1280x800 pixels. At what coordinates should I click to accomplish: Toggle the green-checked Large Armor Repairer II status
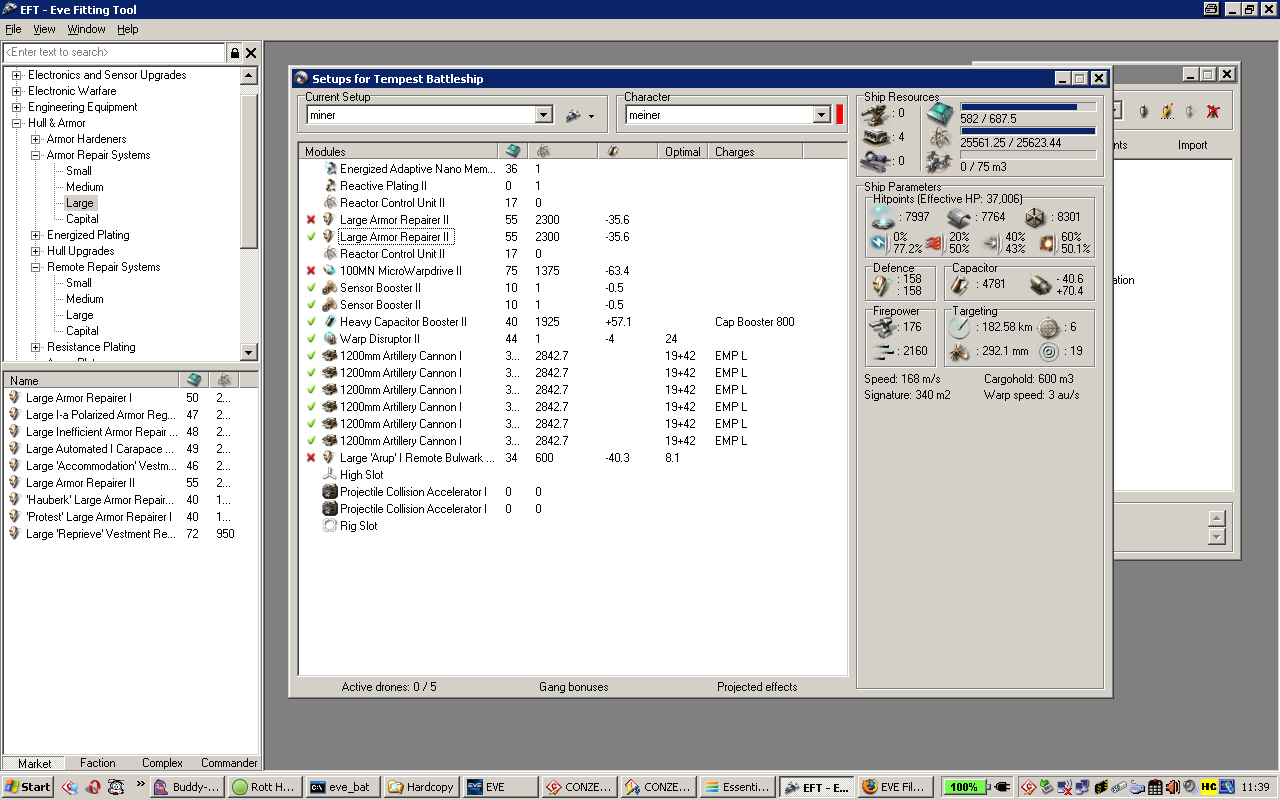coord(311,237)
